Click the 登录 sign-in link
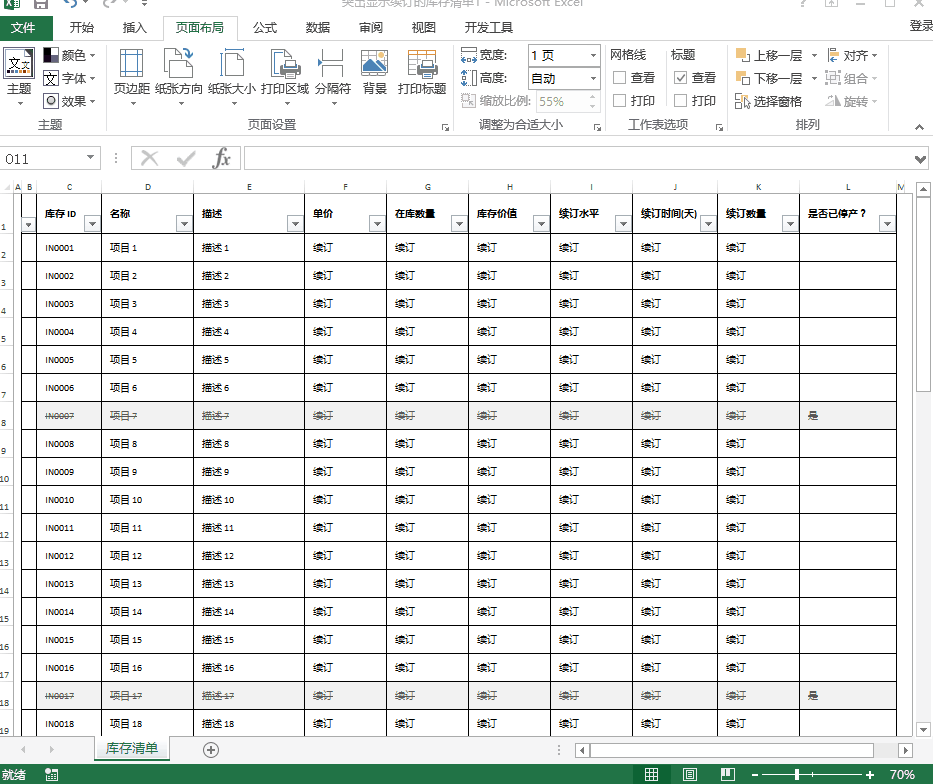The image size is (933, 784). point(921,26)
